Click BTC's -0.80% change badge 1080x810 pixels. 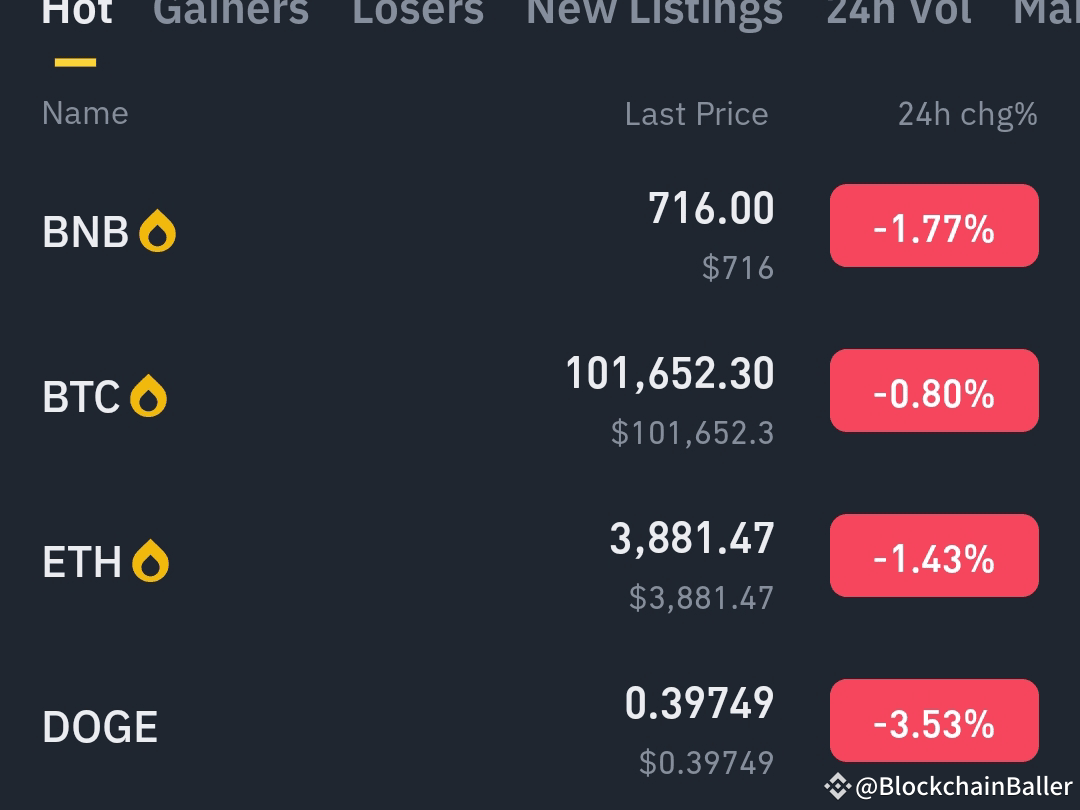click(x=934, y=390)
